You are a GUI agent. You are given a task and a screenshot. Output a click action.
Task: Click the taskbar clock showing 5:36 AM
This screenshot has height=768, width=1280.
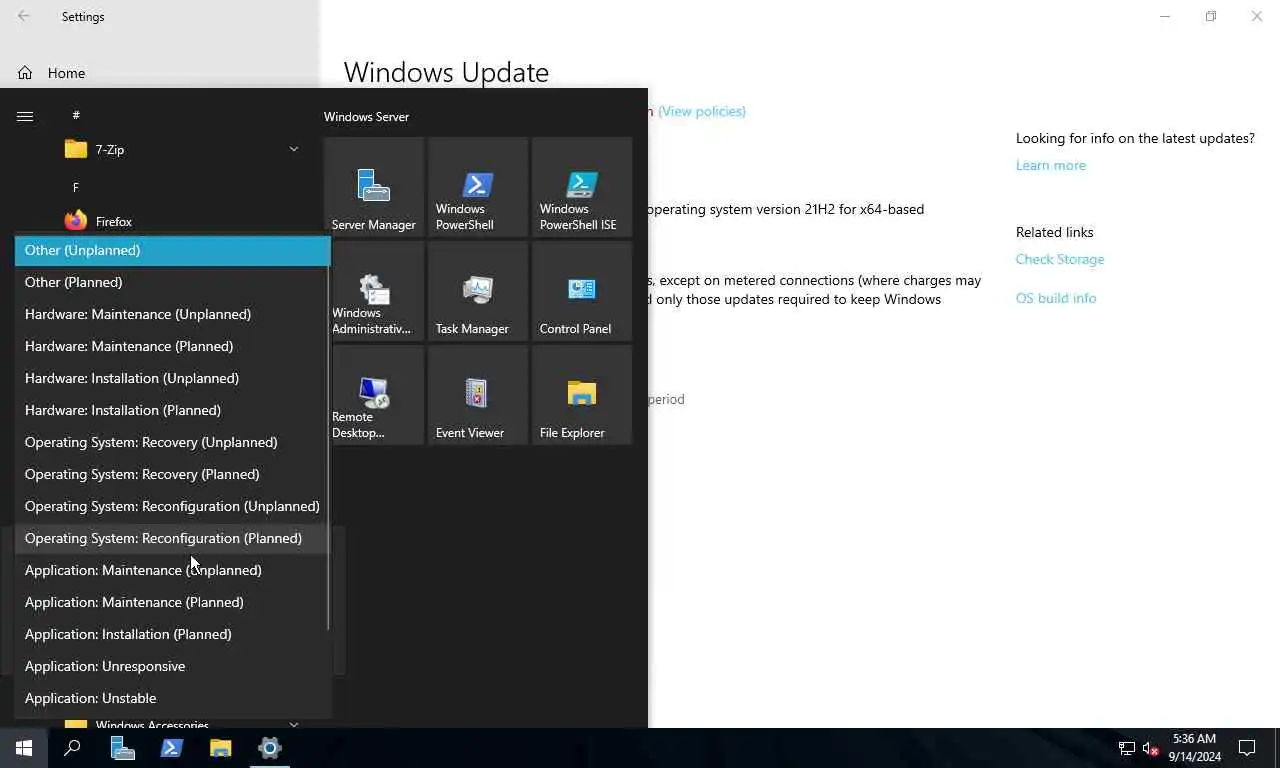click(x=1194, y=748)
